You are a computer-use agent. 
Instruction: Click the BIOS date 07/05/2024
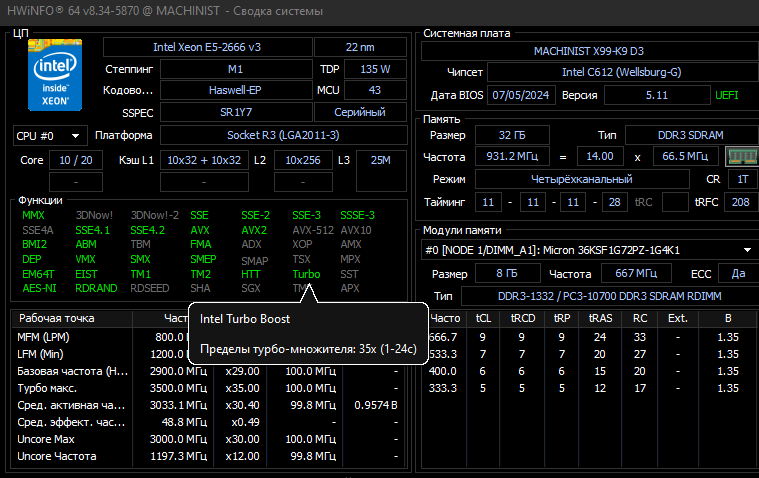click(x=521, y=95)
